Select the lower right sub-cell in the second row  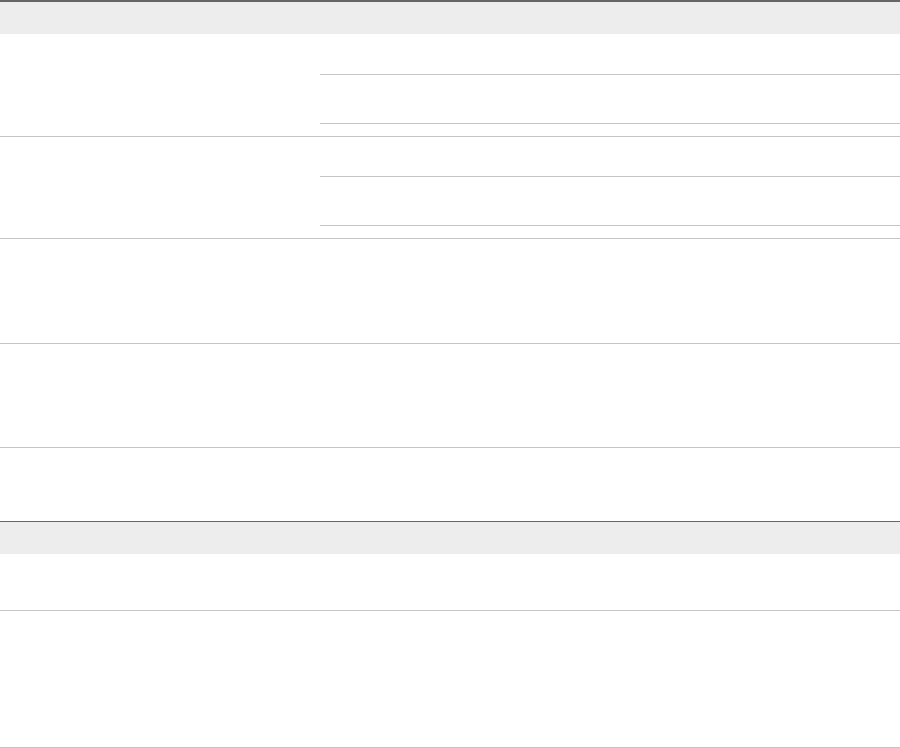tap(610, 201)
